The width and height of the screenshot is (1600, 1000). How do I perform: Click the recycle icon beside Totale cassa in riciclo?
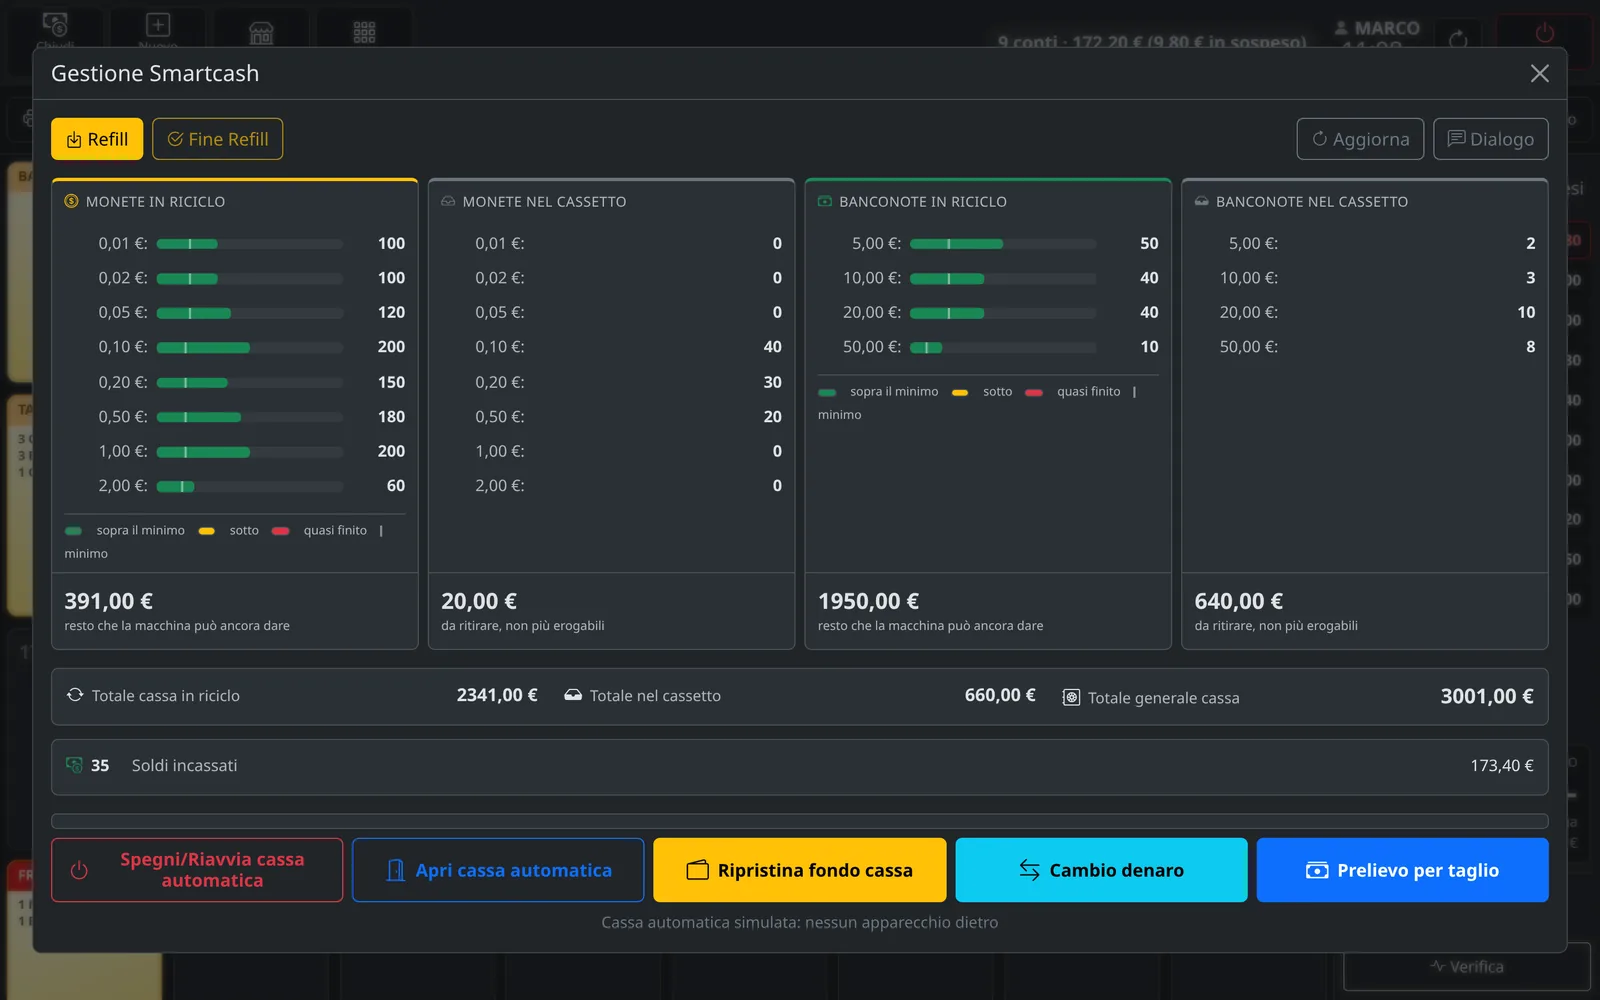click(75, 695)
